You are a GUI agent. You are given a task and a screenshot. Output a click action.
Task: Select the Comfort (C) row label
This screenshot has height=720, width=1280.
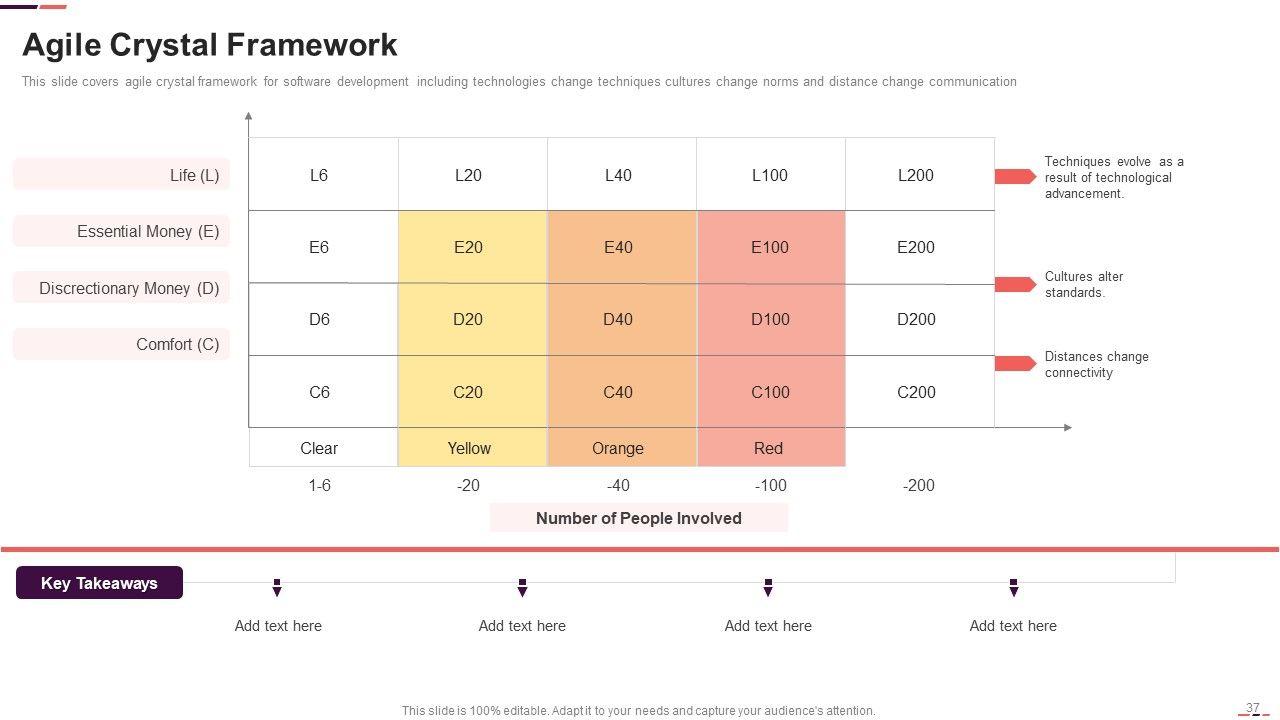(122, 344)
